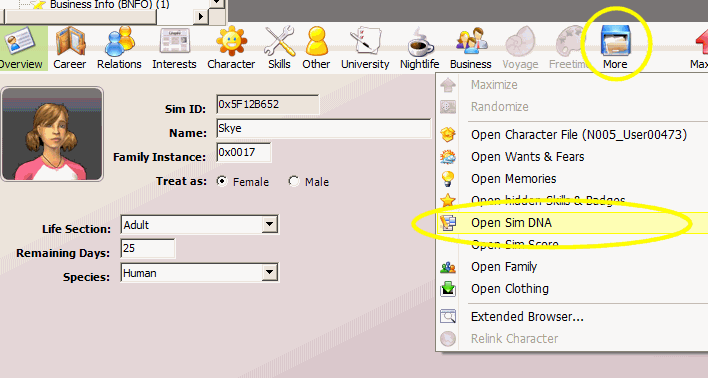This screenshot has width=708, height=378.
Task: Click the horizontal scrollbar right arrow
Action: tap(200, 17)
